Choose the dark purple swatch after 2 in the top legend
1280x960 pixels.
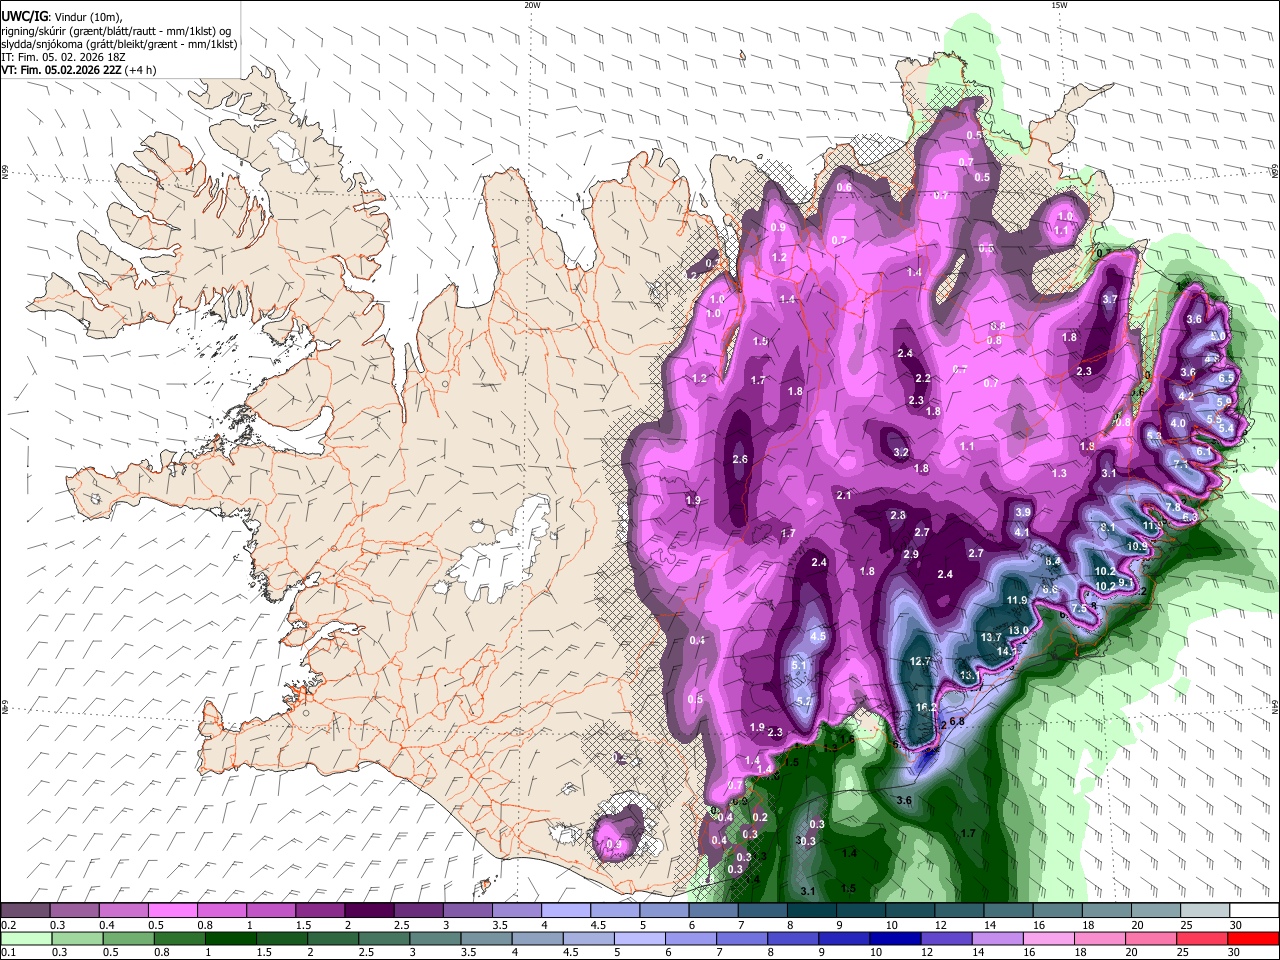[x=369, y=911]
